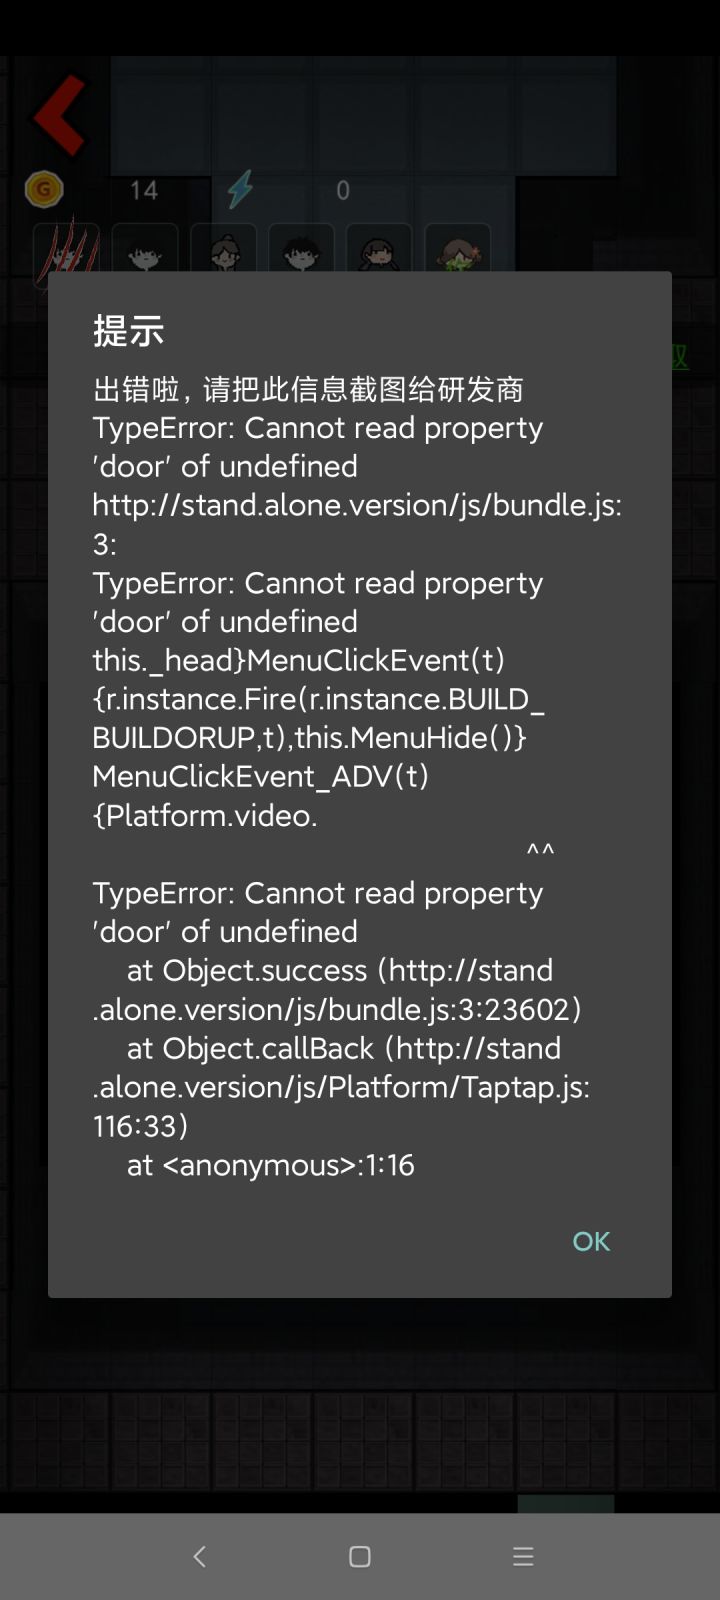Dismiss the error dialog with OK

pyautogui.click(x=591, y=1241)
